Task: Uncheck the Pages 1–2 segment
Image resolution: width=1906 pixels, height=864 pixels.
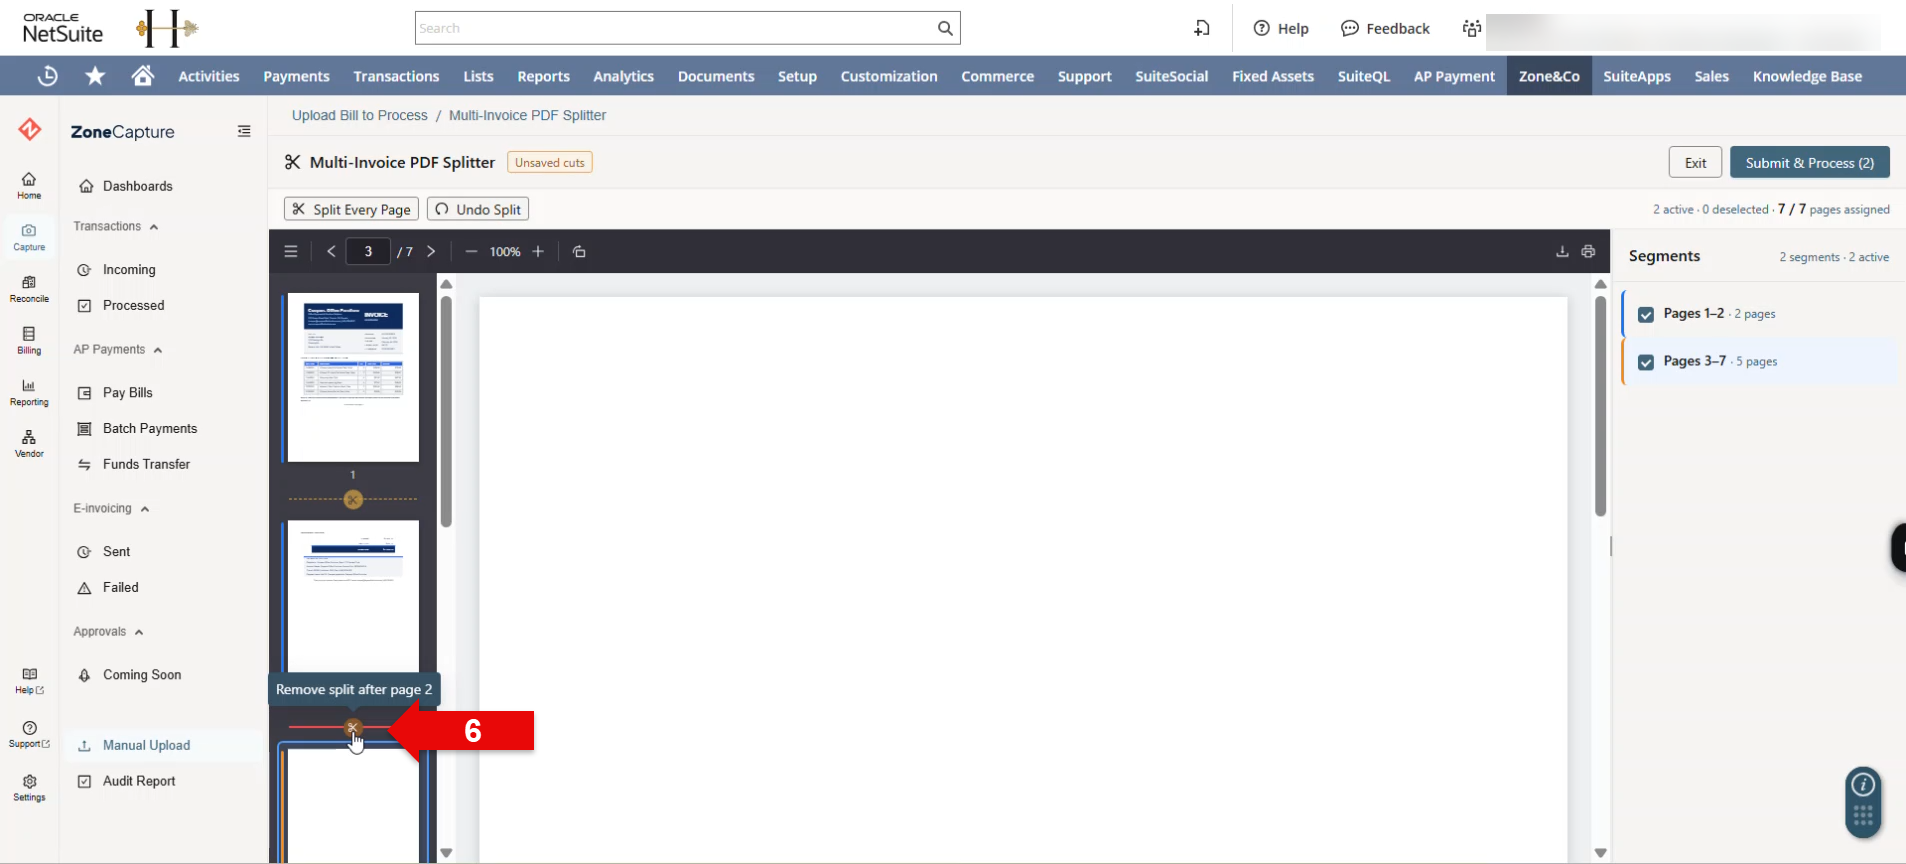Action: point(1646,315)
